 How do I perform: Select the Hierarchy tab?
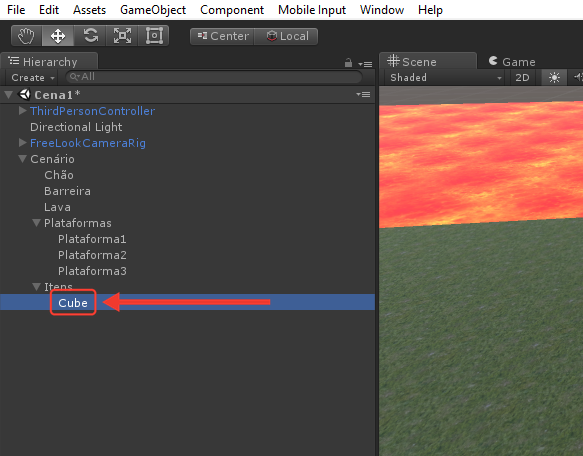(49, 61)
